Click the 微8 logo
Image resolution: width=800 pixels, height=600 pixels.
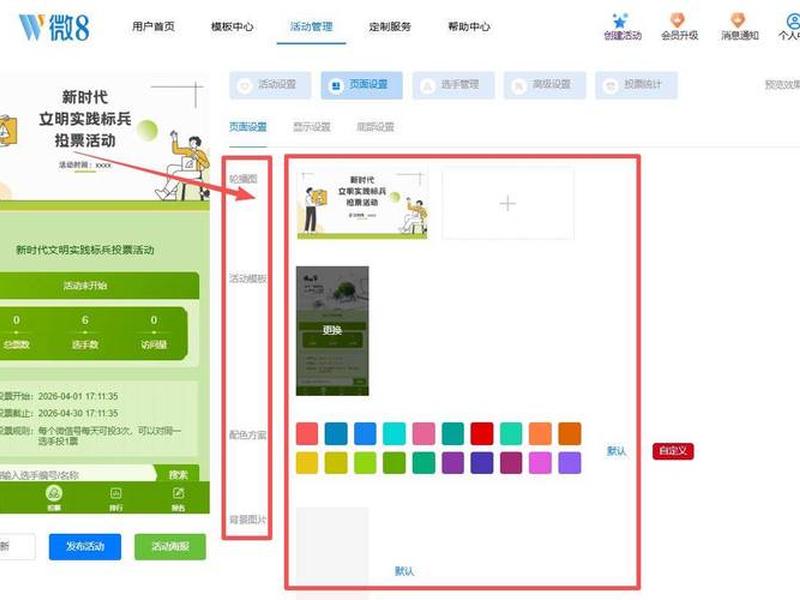tap(54, 27)
